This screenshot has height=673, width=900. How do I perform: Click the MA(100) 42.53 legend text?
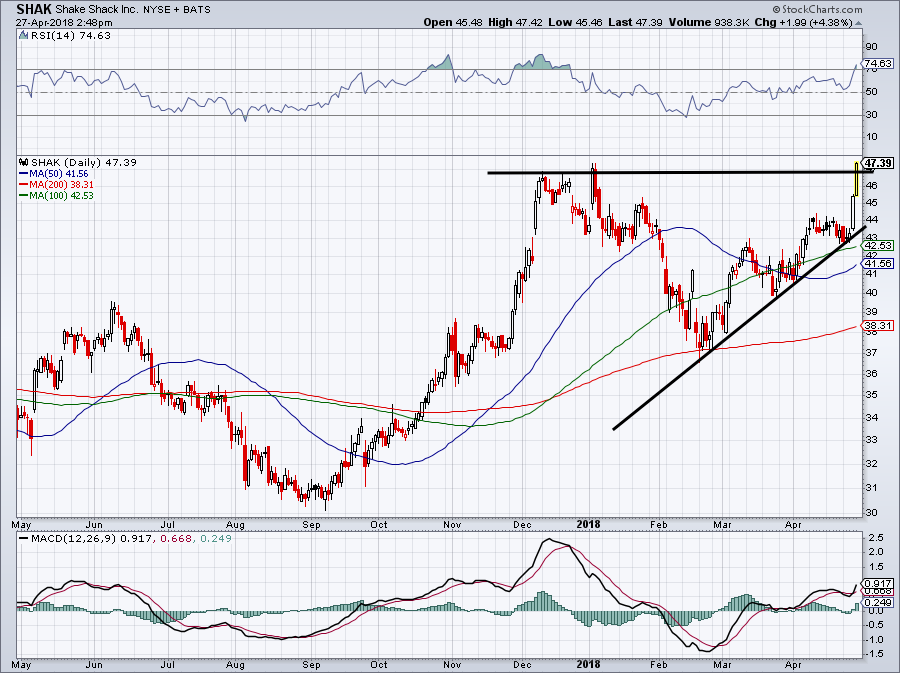[61, 196]
